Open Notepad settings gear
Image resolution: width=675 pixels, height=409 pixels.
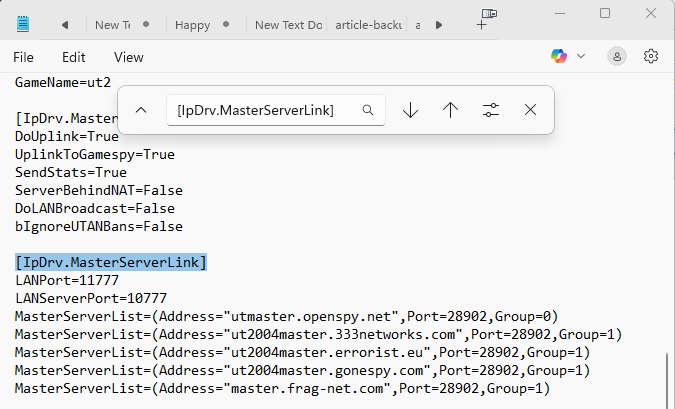651,56
